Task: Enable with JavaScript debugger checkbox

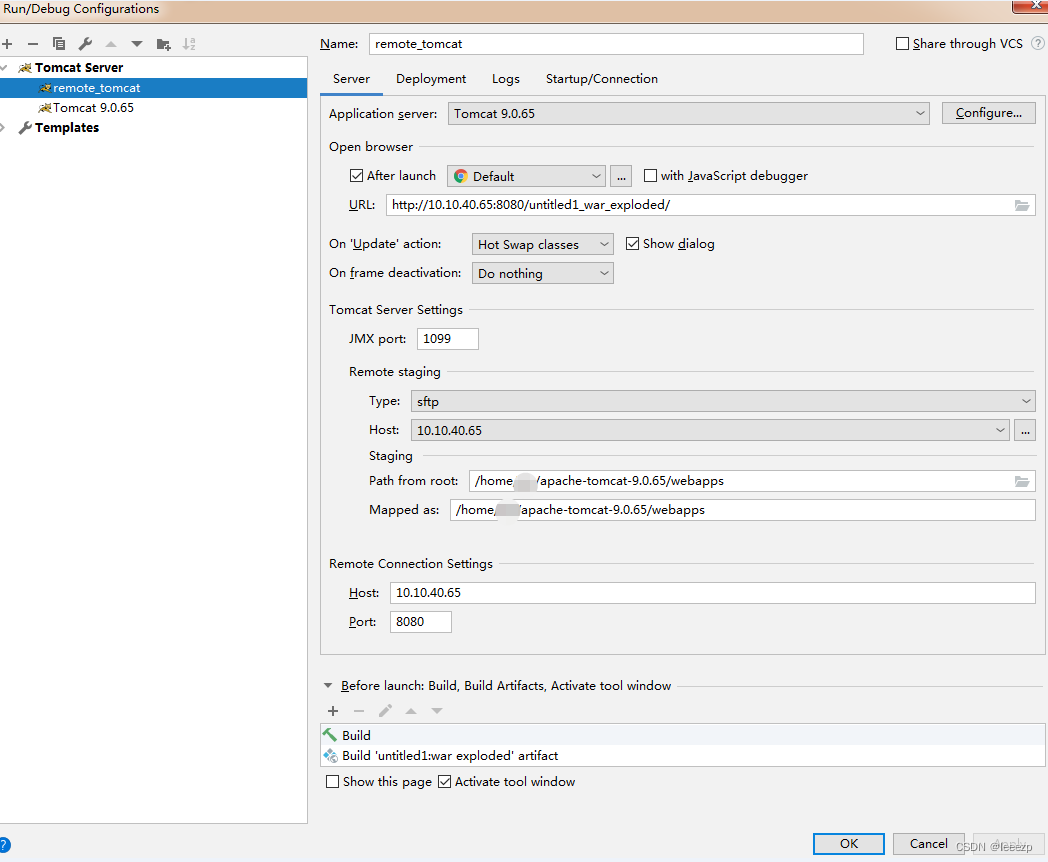Action: pyautogui.click(x=650, y=176)
